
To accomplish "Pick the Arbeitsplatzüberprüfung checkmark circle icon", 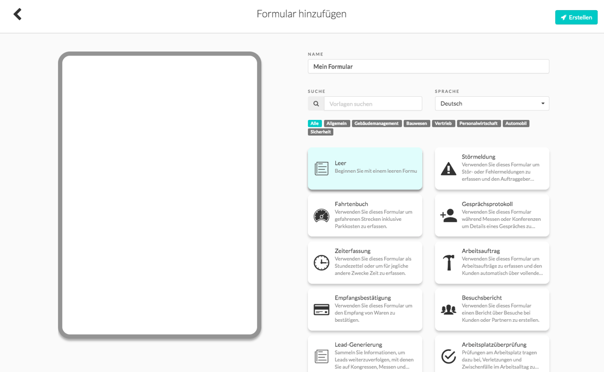I will click(448, 356).
